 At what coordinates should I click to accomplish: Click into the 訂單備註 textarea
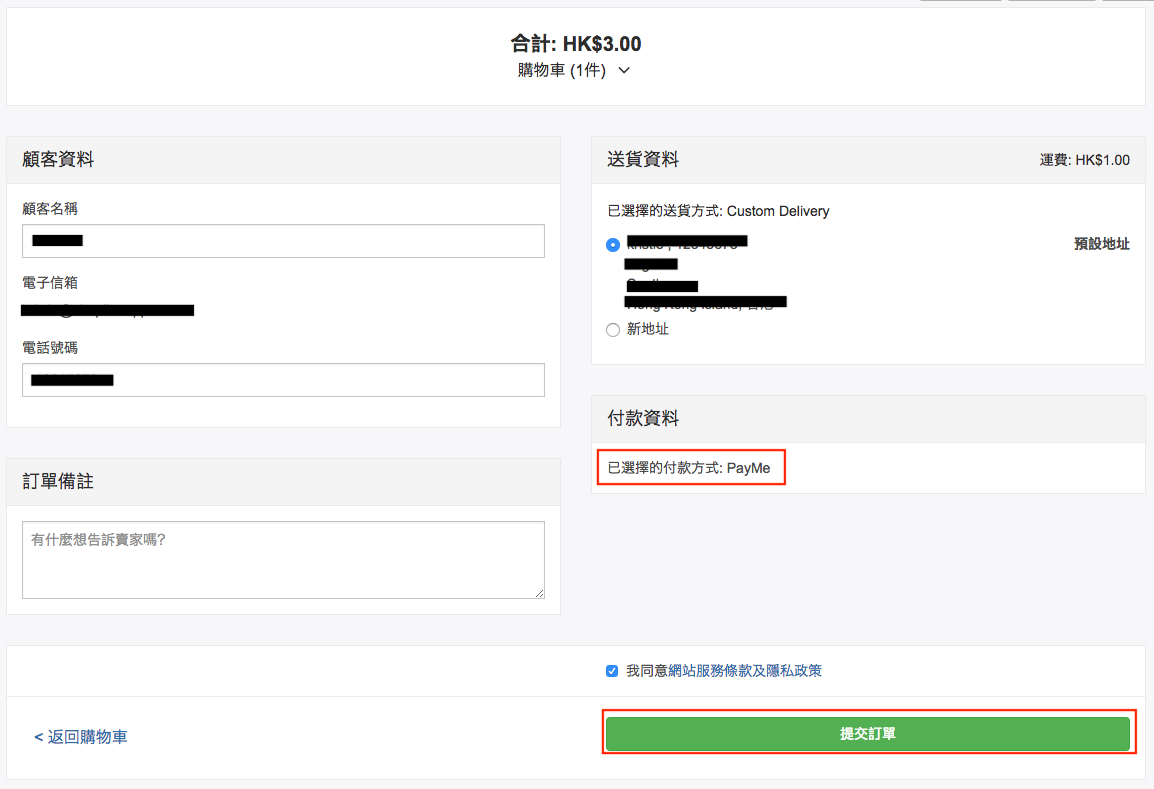pyautogui.click(x=283, y=559)
